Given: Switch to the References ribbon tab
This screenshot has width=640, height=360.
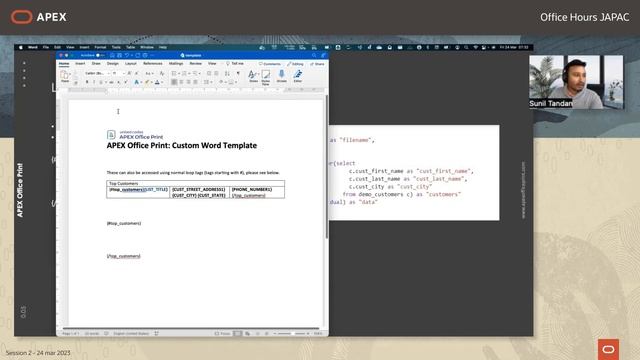Looking at the screenshot, I should point(153,64).
